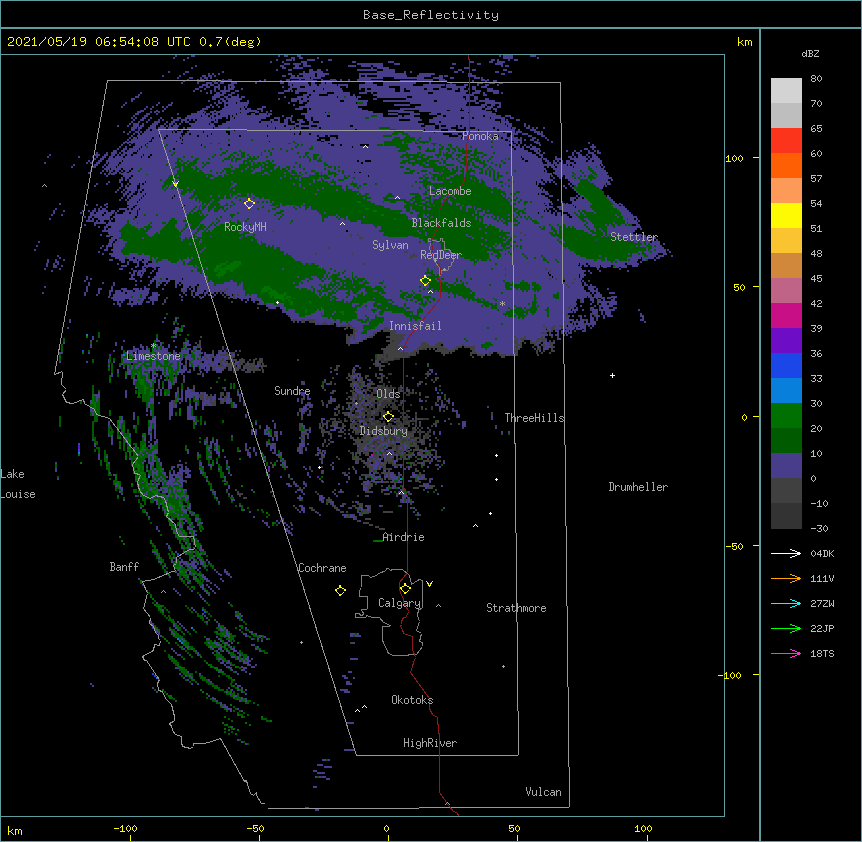
Task: Click the white 04DK arrow in legend
Action: click(x=786, y=553)
